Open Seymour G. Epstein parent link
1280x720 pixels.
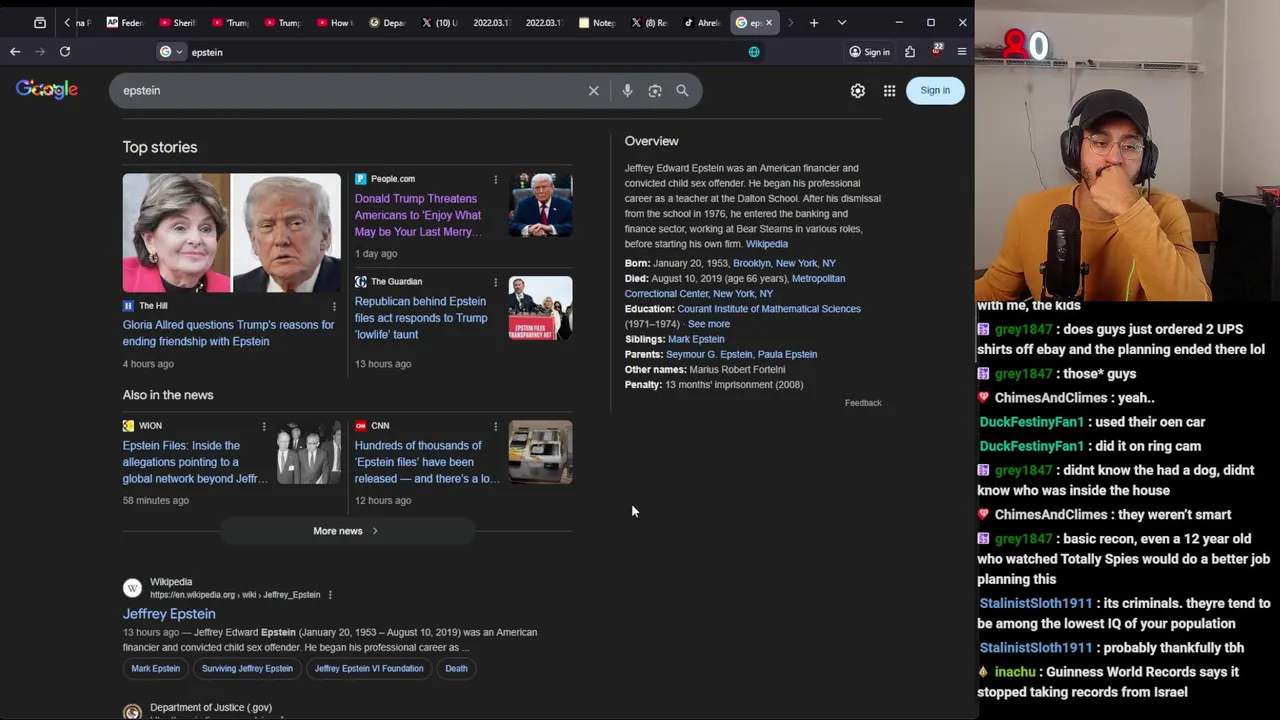tap(709, 354)
